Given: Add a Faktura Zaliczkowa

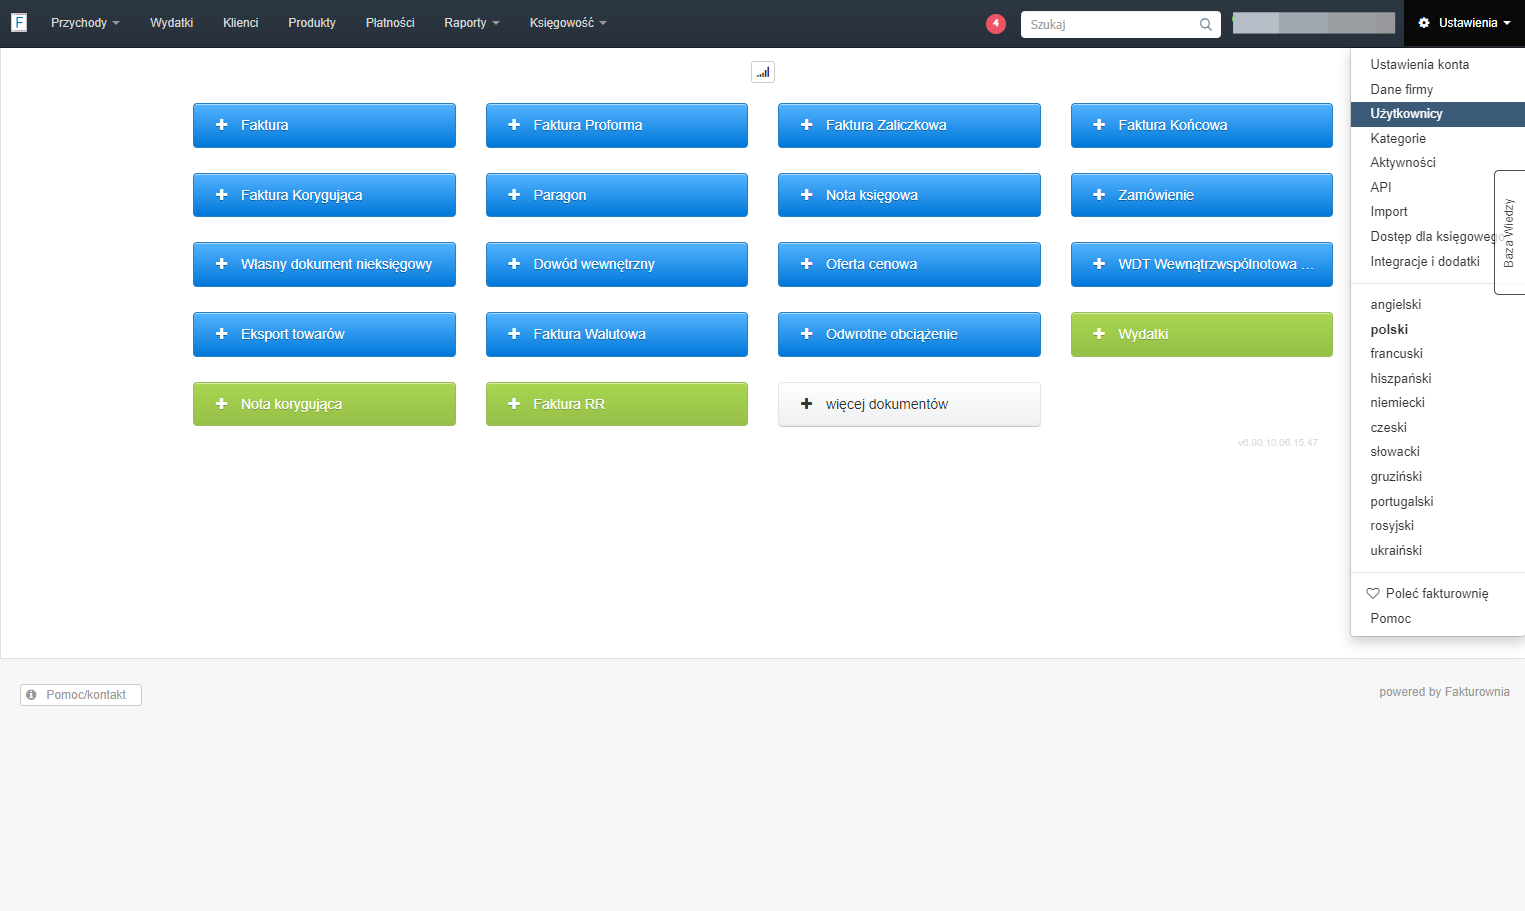Looking at the screenshot, I should pyautogui.click(x=909, y=125).
